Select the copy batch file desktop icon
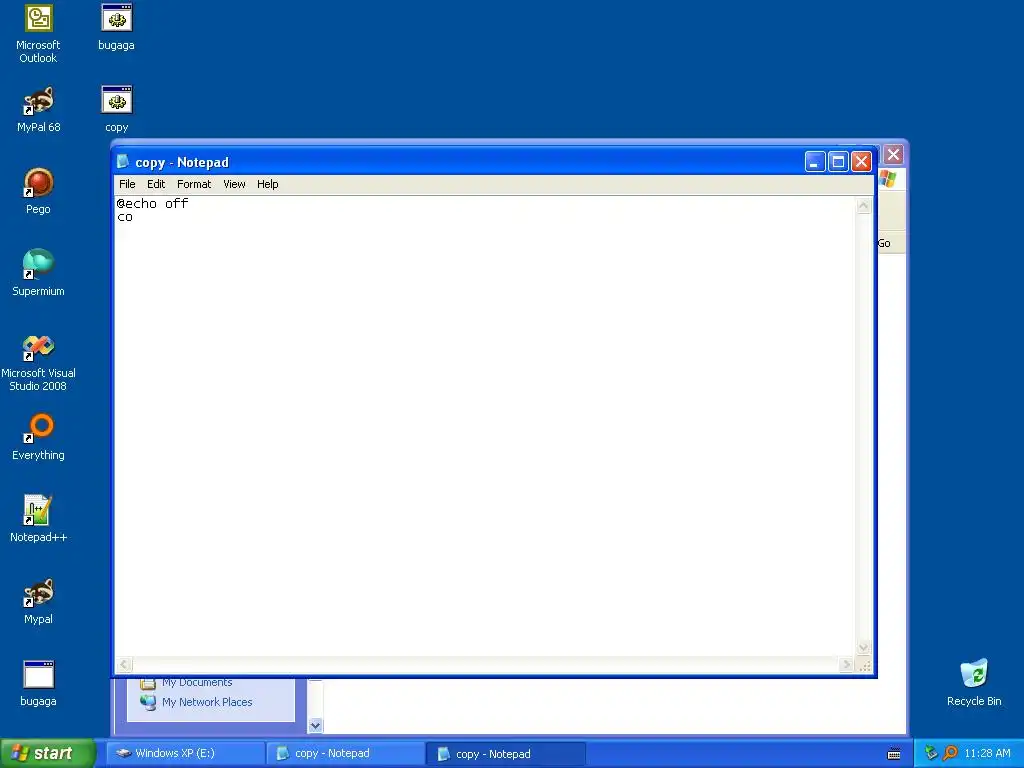The height and width of the screenshot is (768, 1024). 117,110
